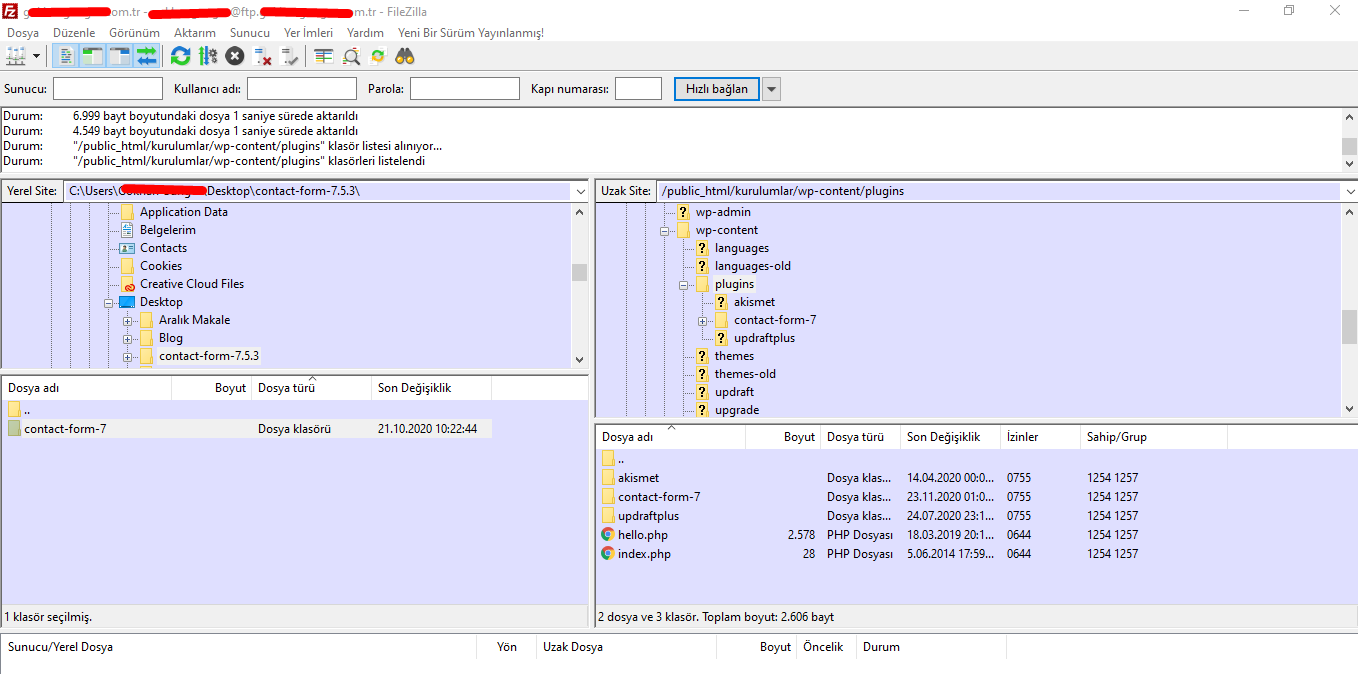This screenshot has height=674, width=1358.
Task: Focus the Parola input field
Action: pos(465,89)
